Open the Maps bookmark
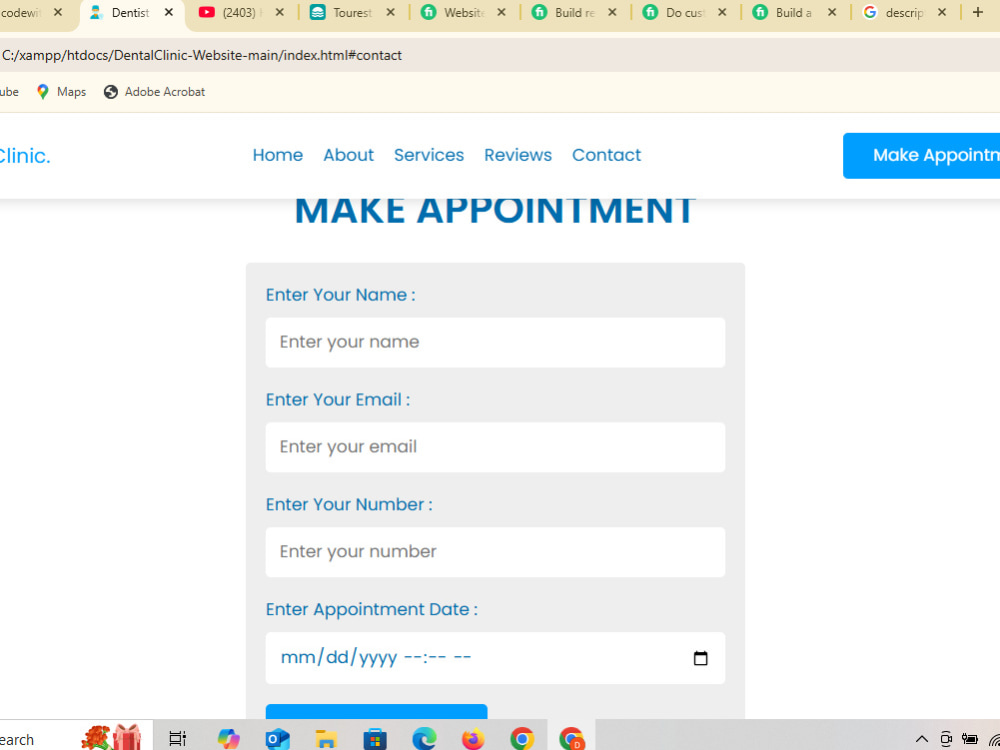 coord(61,92)
